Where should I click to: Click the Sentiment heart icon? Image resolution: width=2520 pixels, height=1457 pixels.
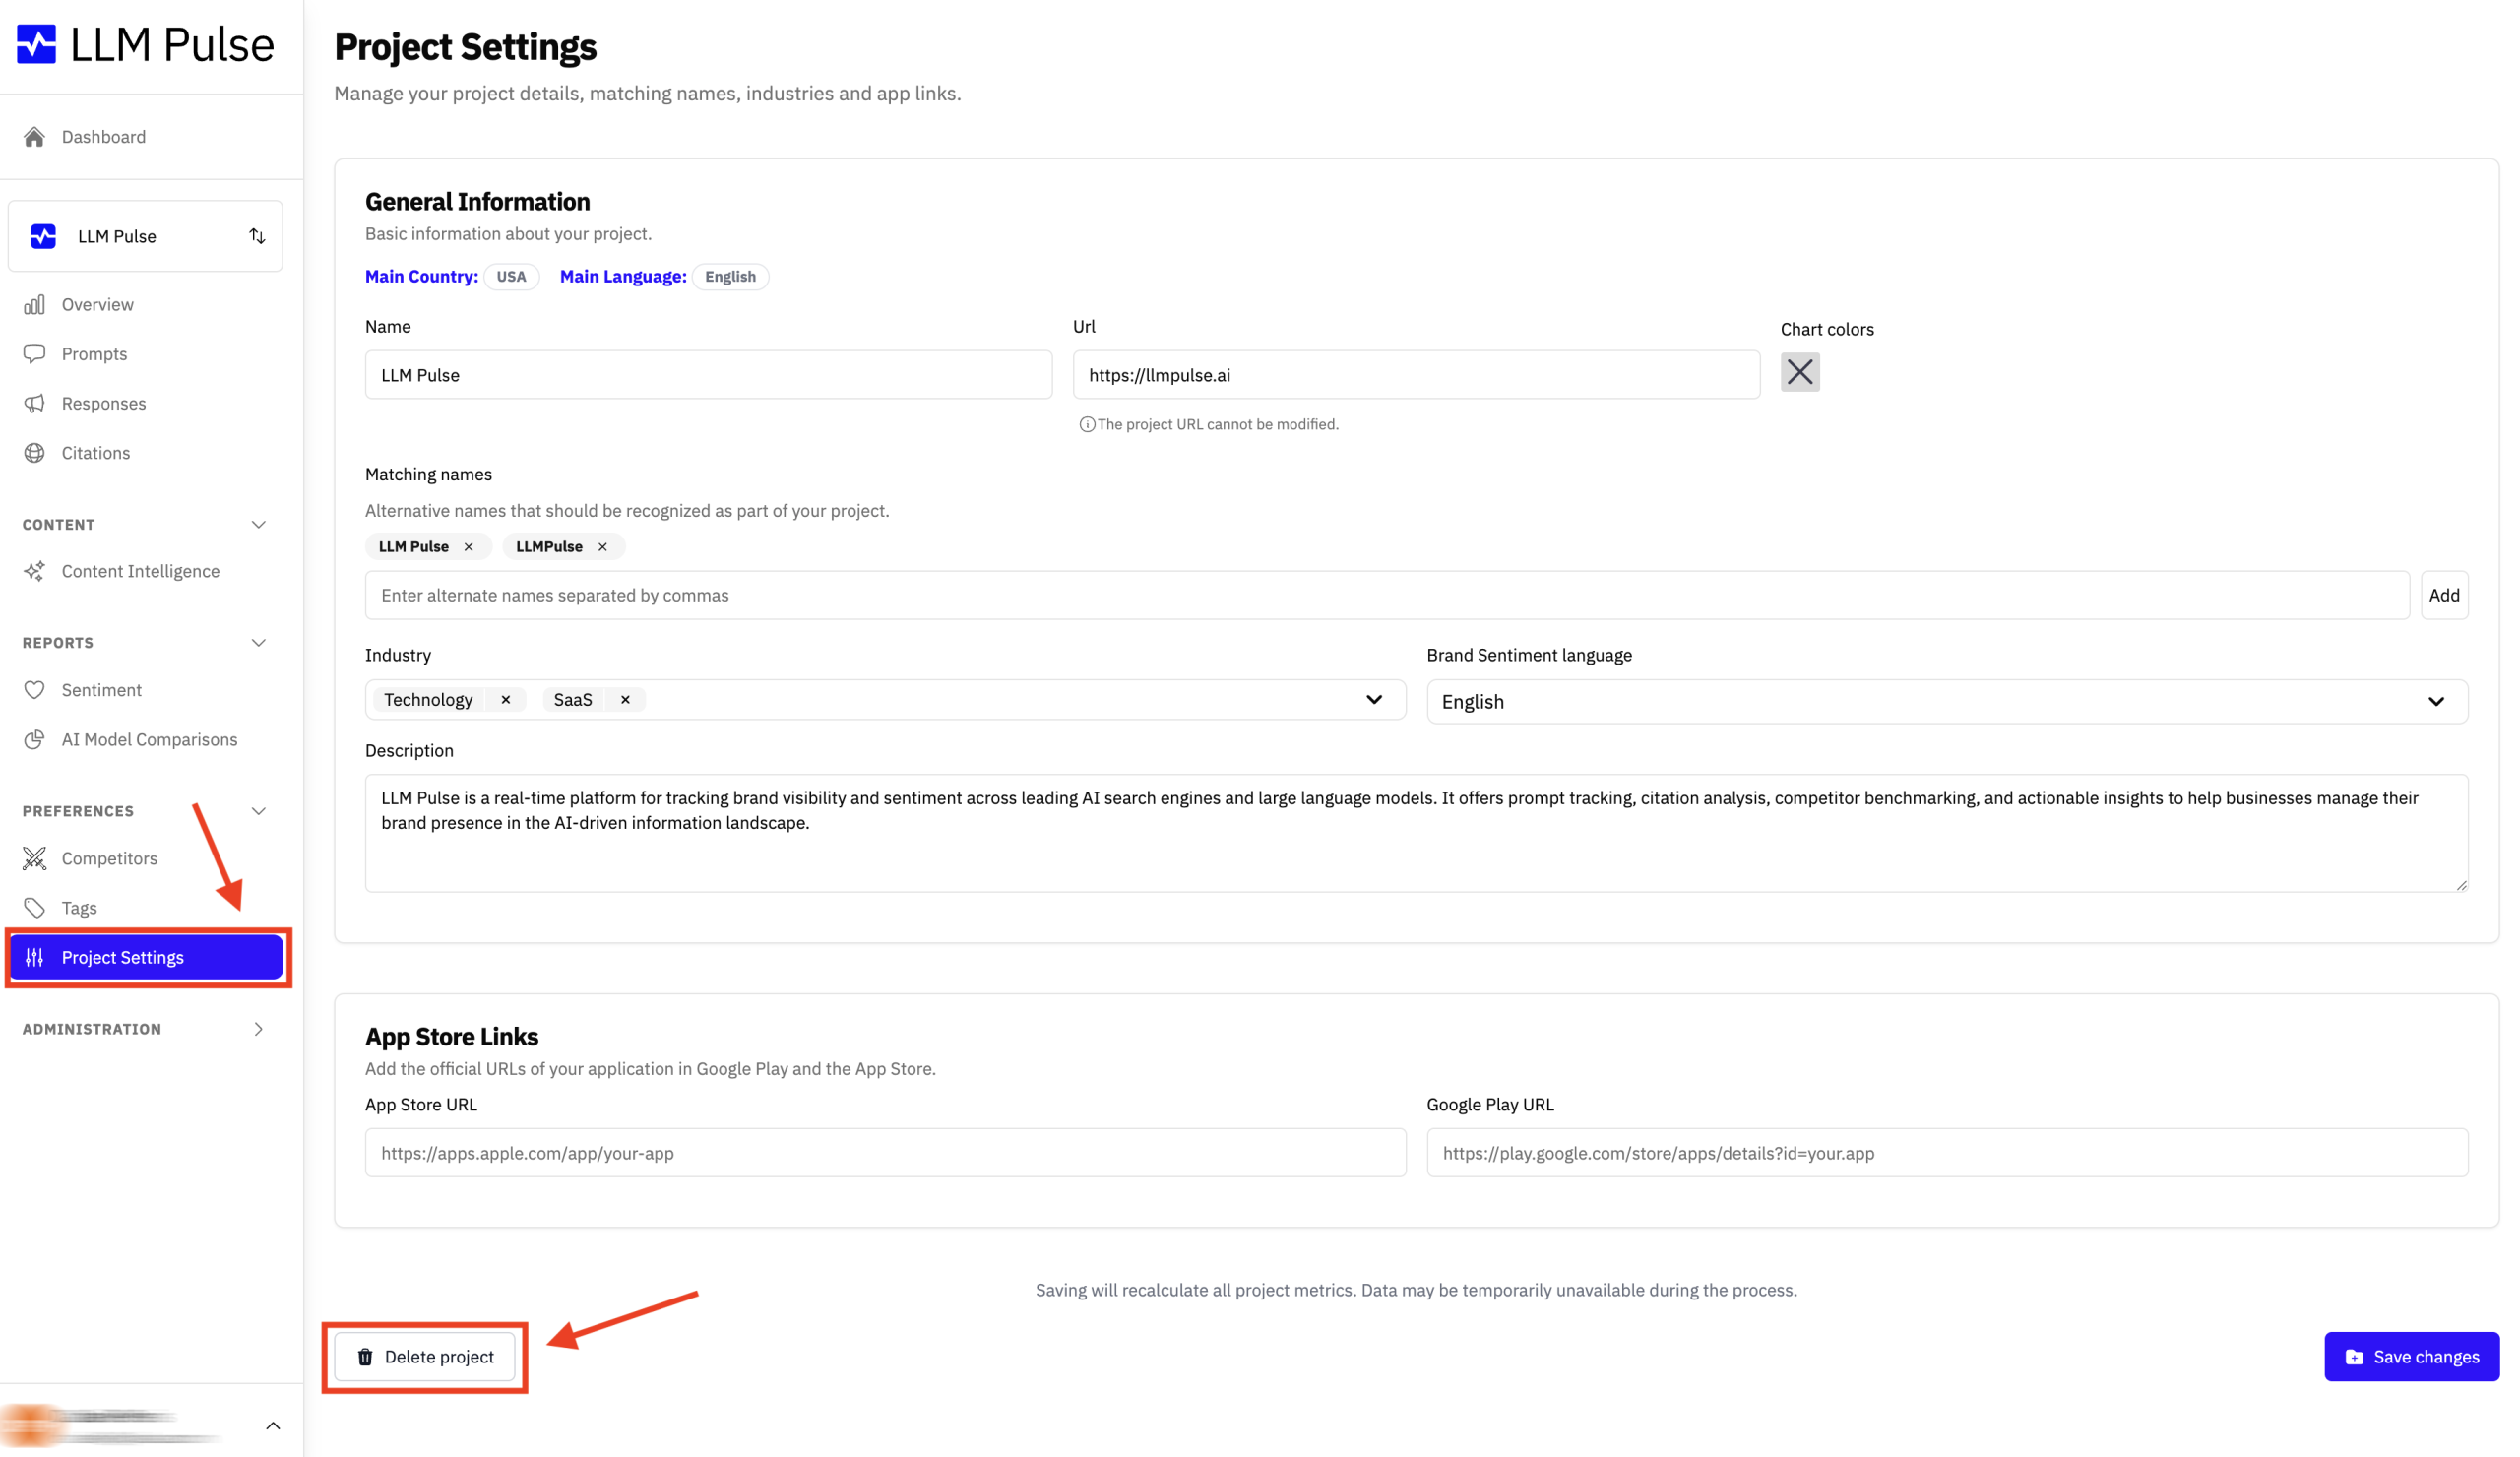point(35,690)
